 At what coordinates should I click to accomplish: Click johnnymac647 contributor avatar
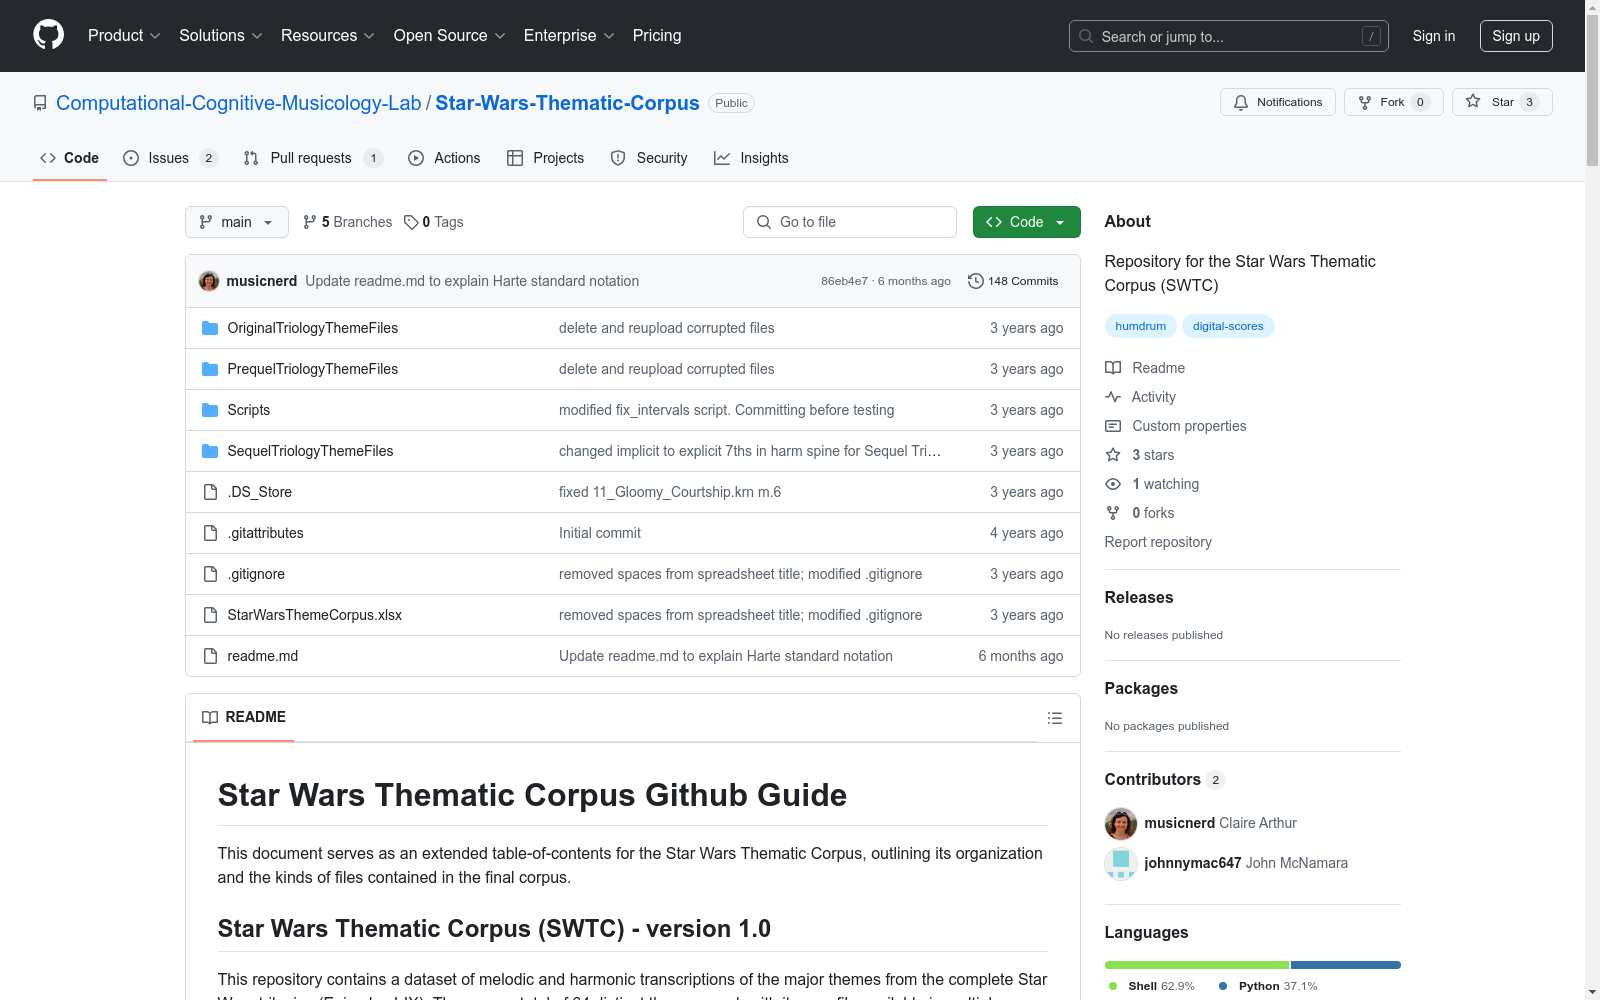tap(1121, 863)
